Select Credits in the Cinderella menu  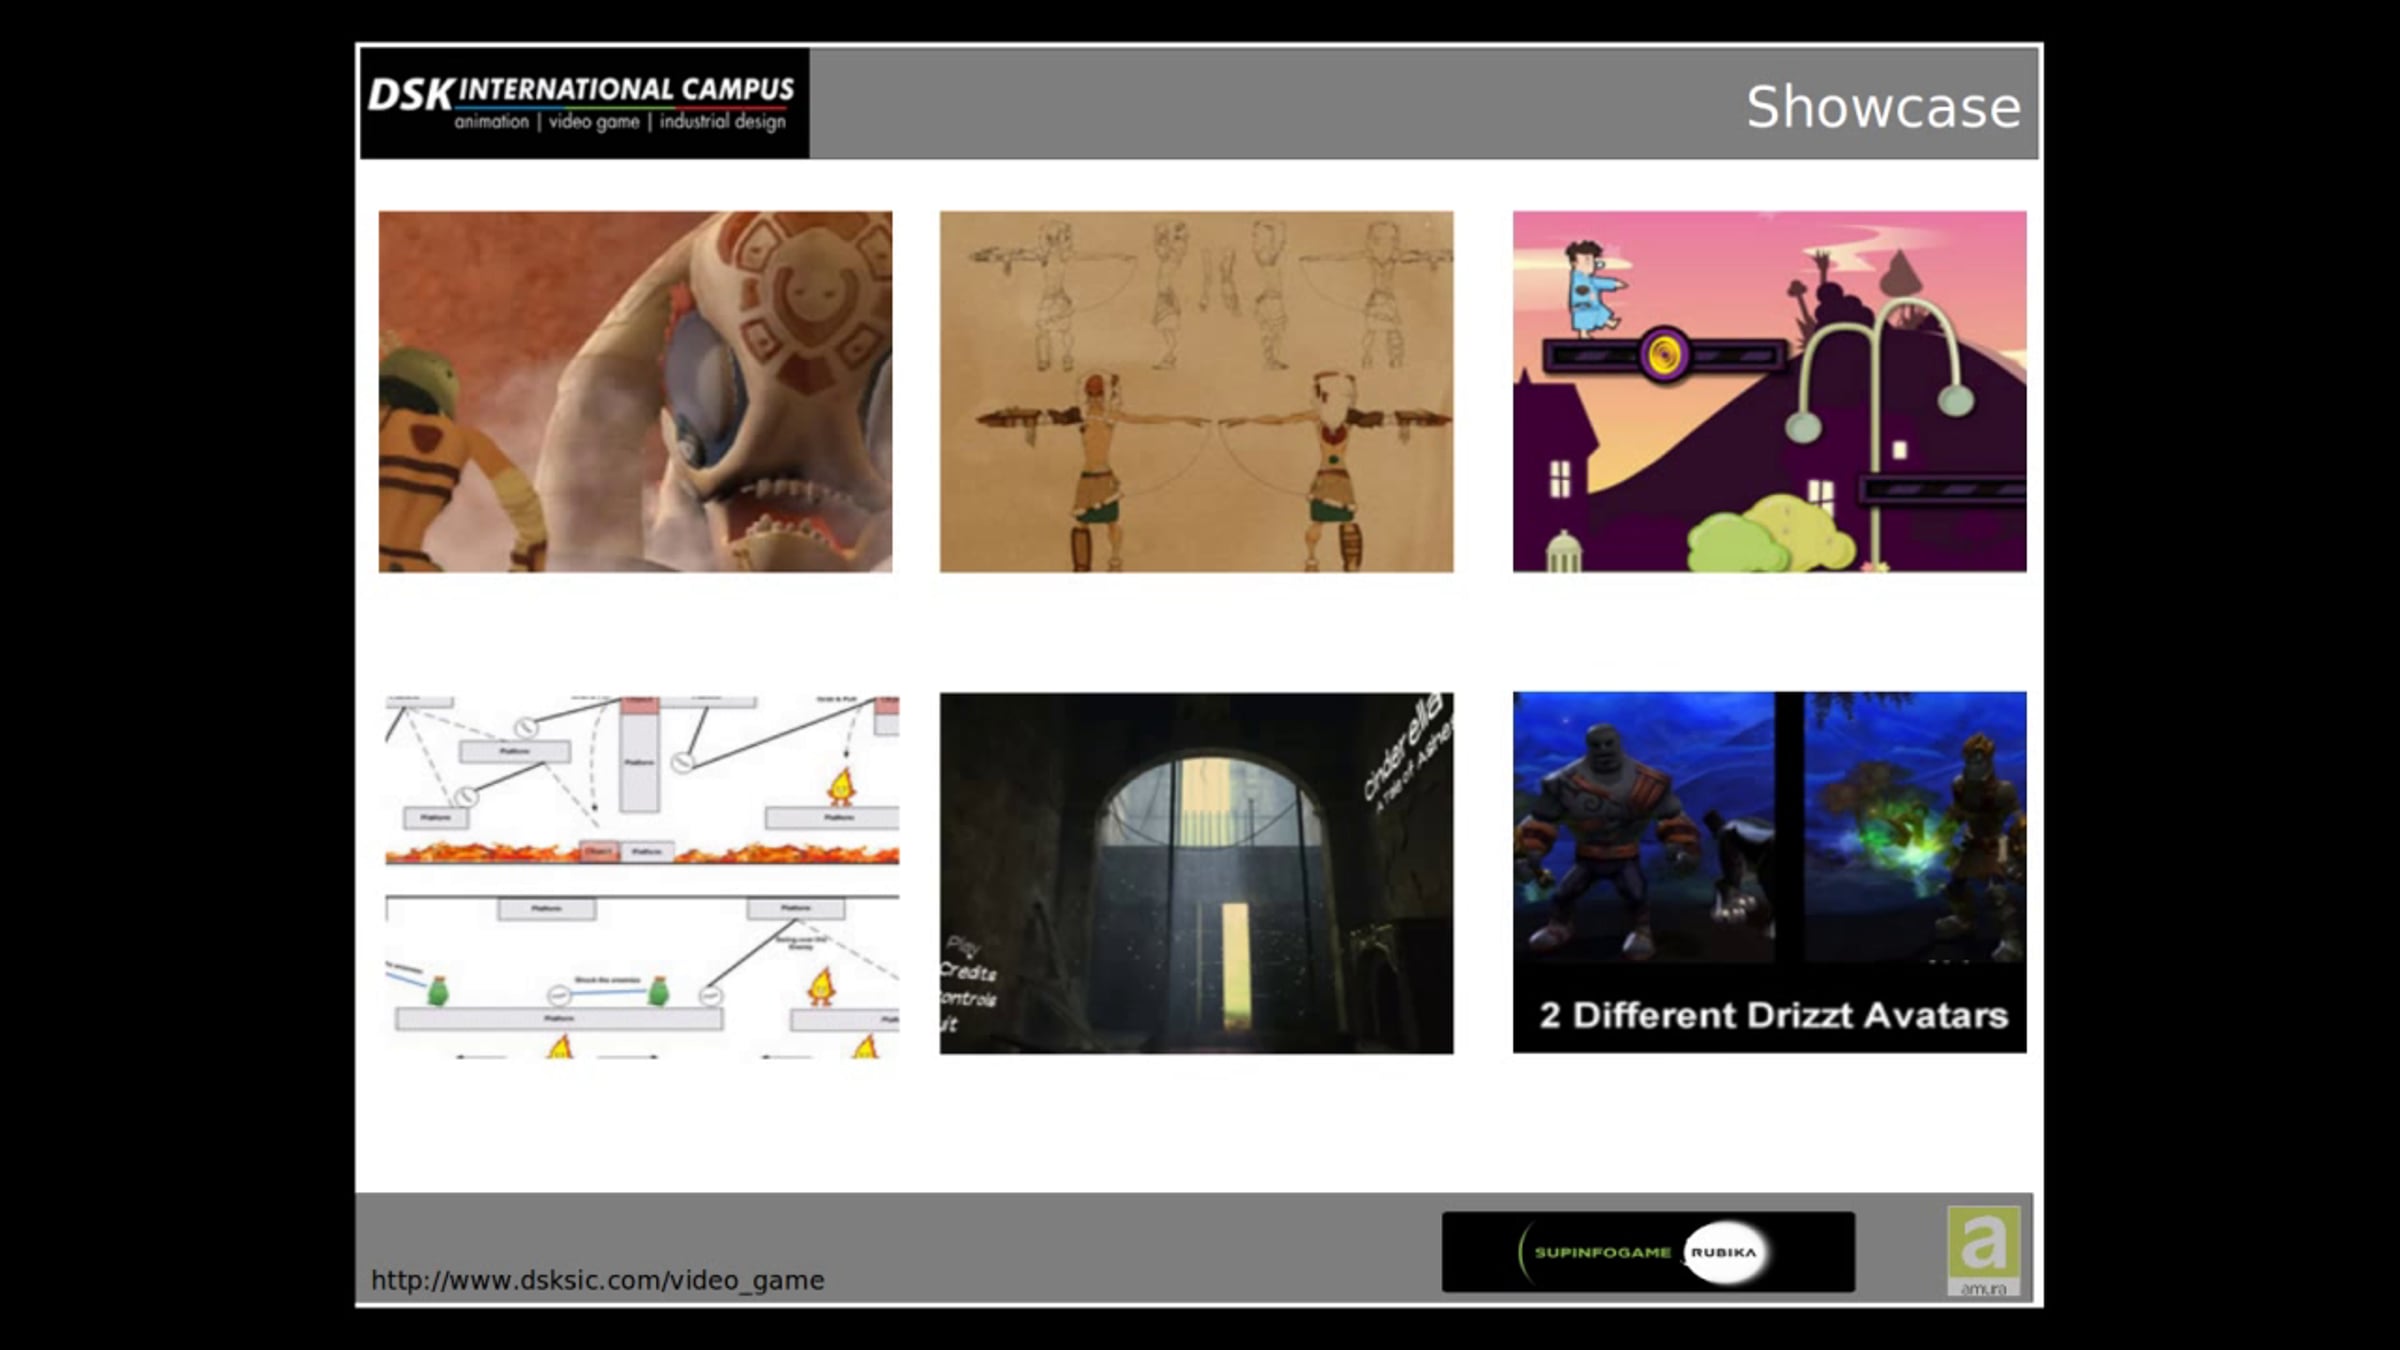[967, 972]
